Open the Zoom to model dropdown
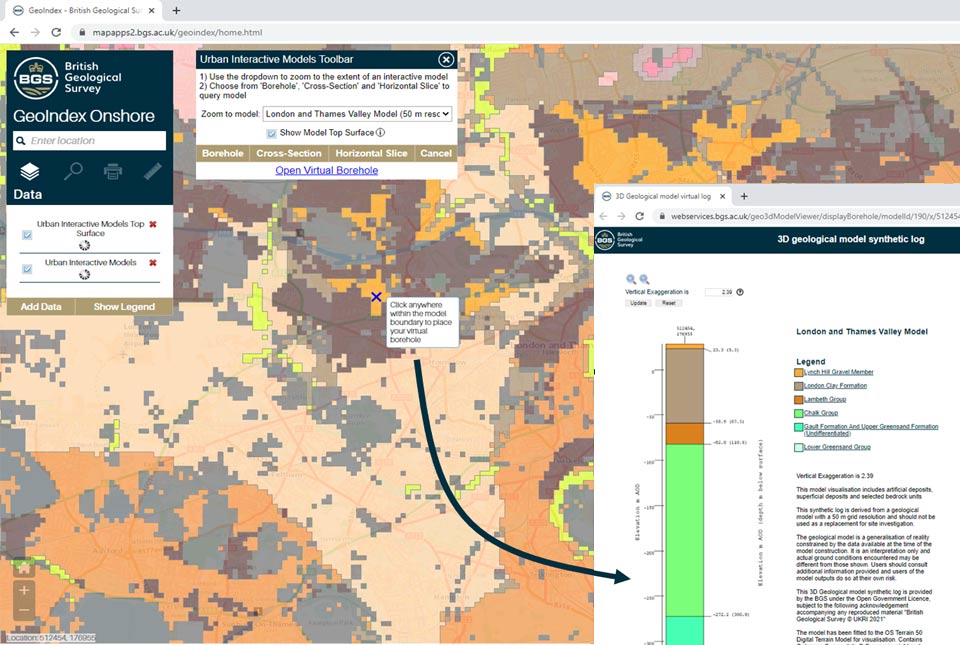The height and width of the screenshot is (645, 960). [x=358, y=114]
